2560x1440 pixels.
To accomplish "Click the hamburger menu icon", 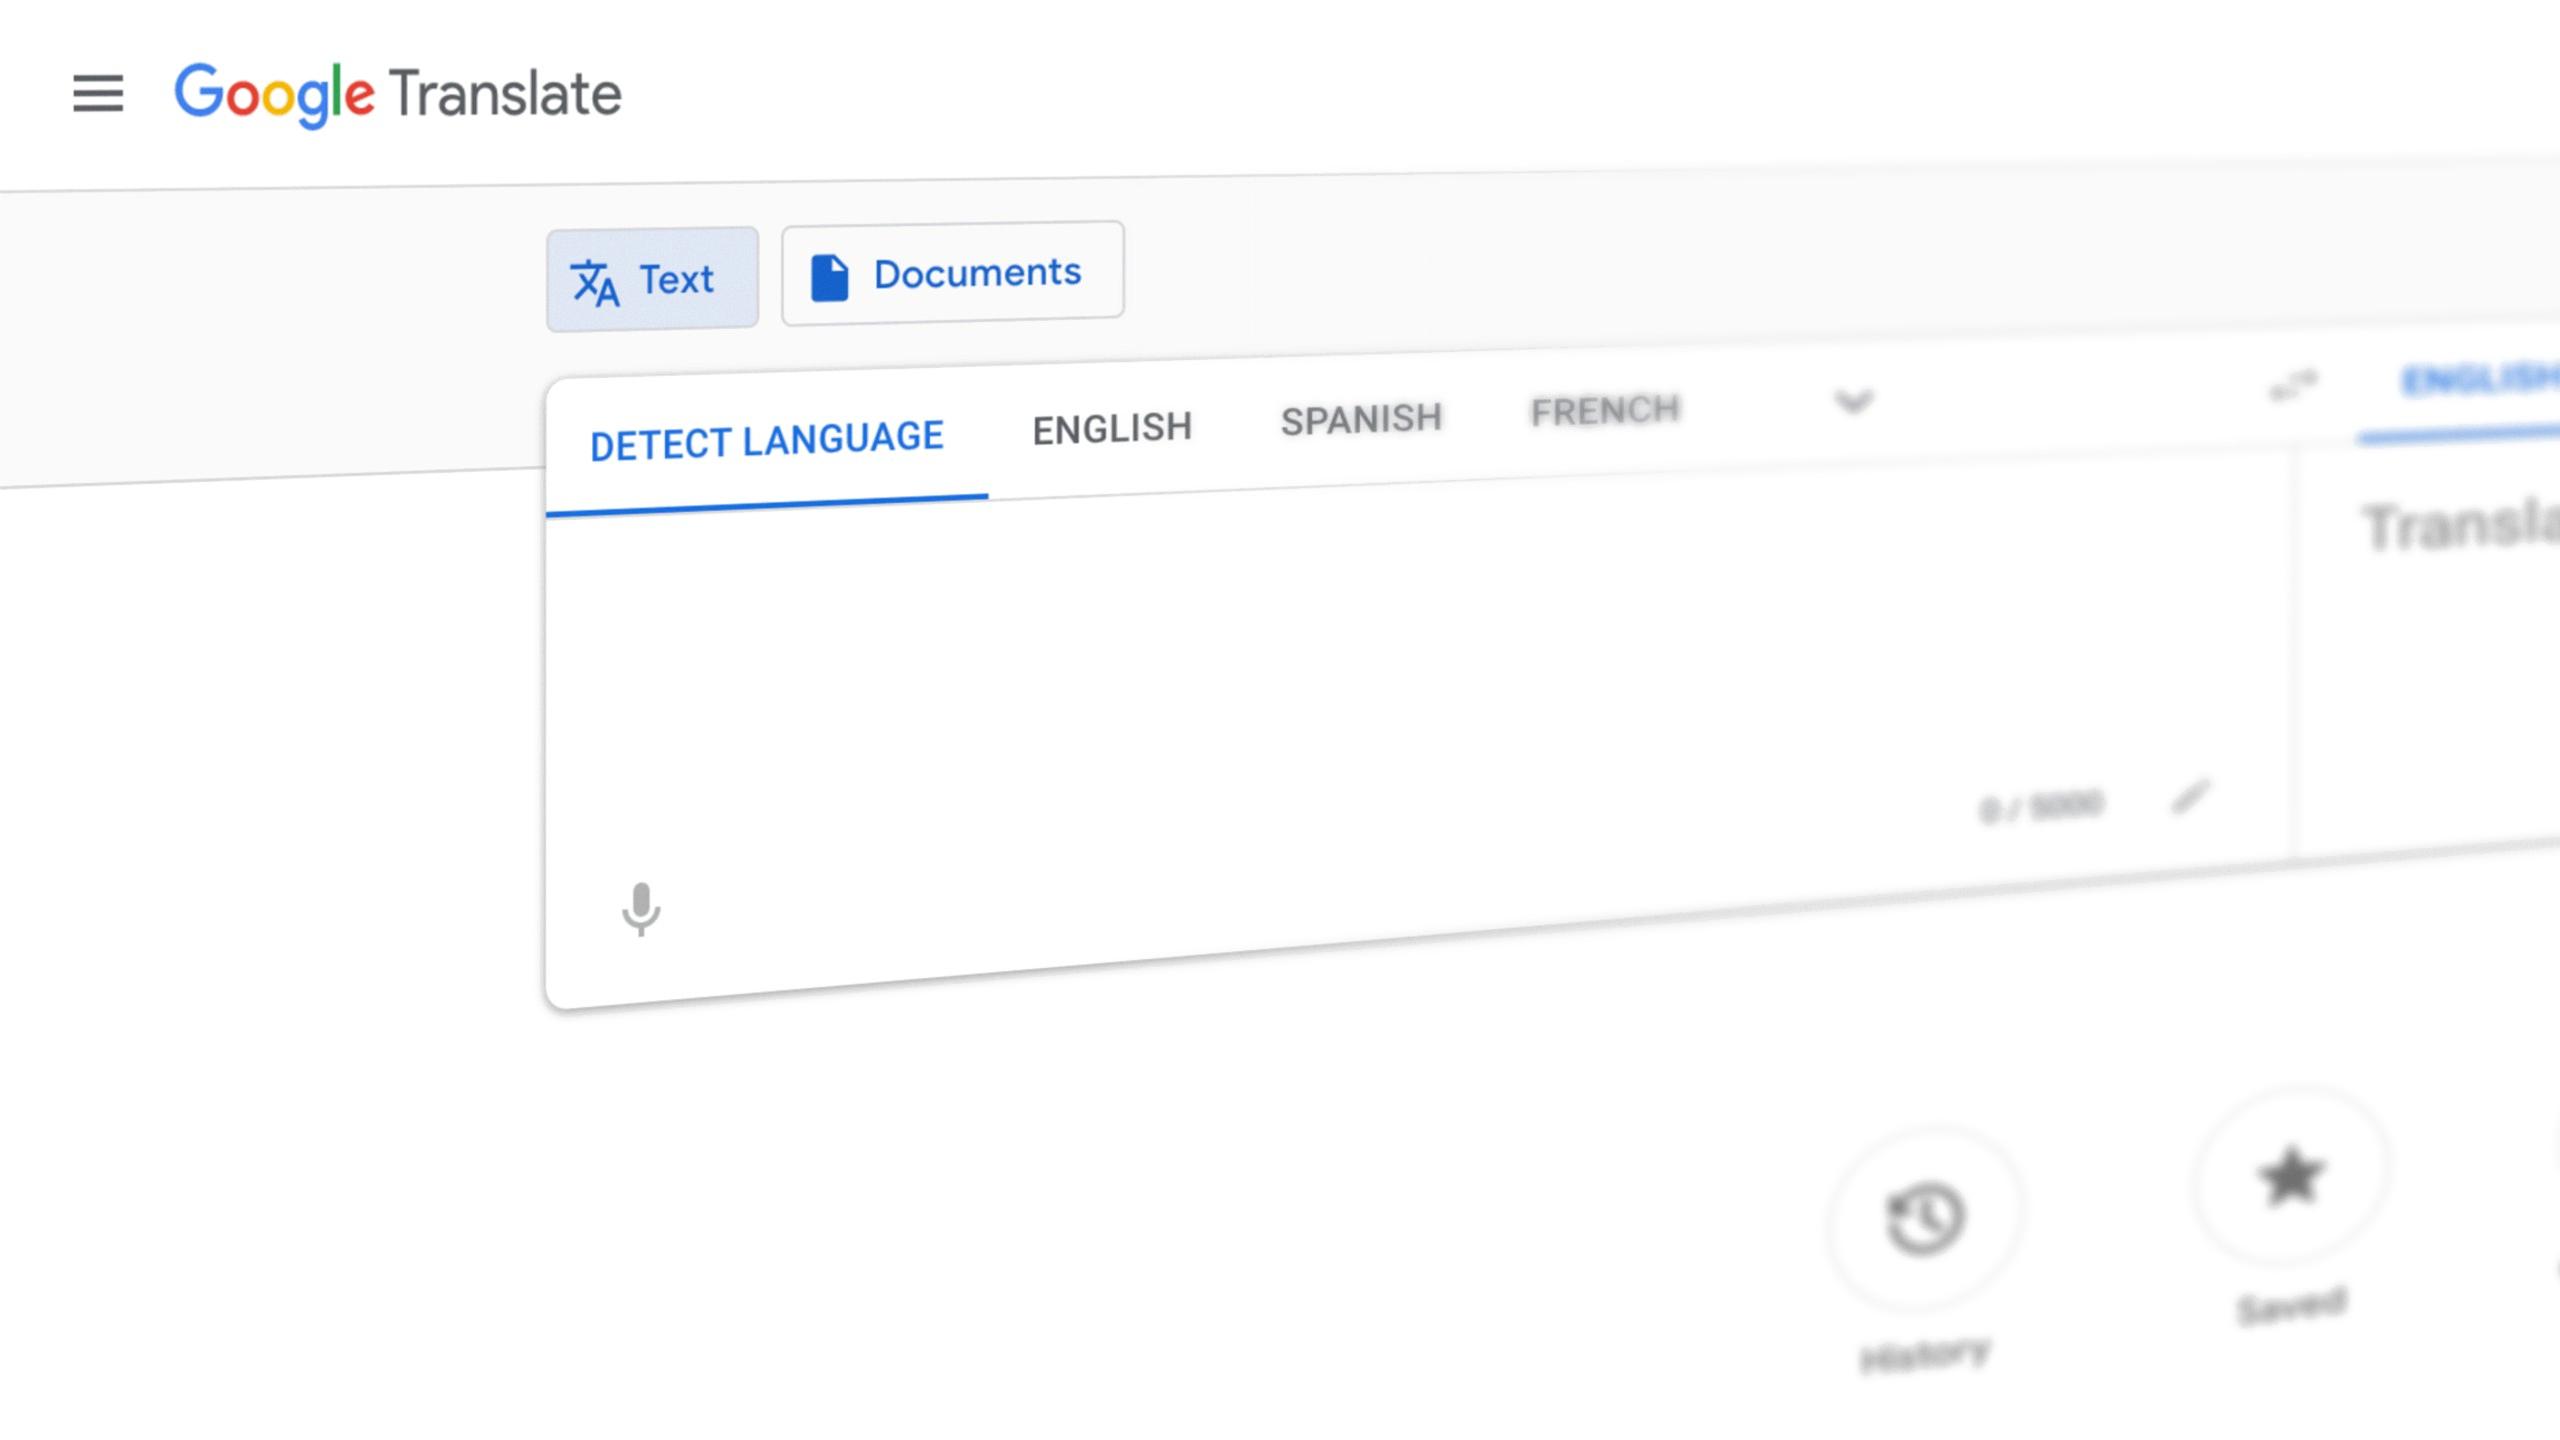I will pos(97,93).
